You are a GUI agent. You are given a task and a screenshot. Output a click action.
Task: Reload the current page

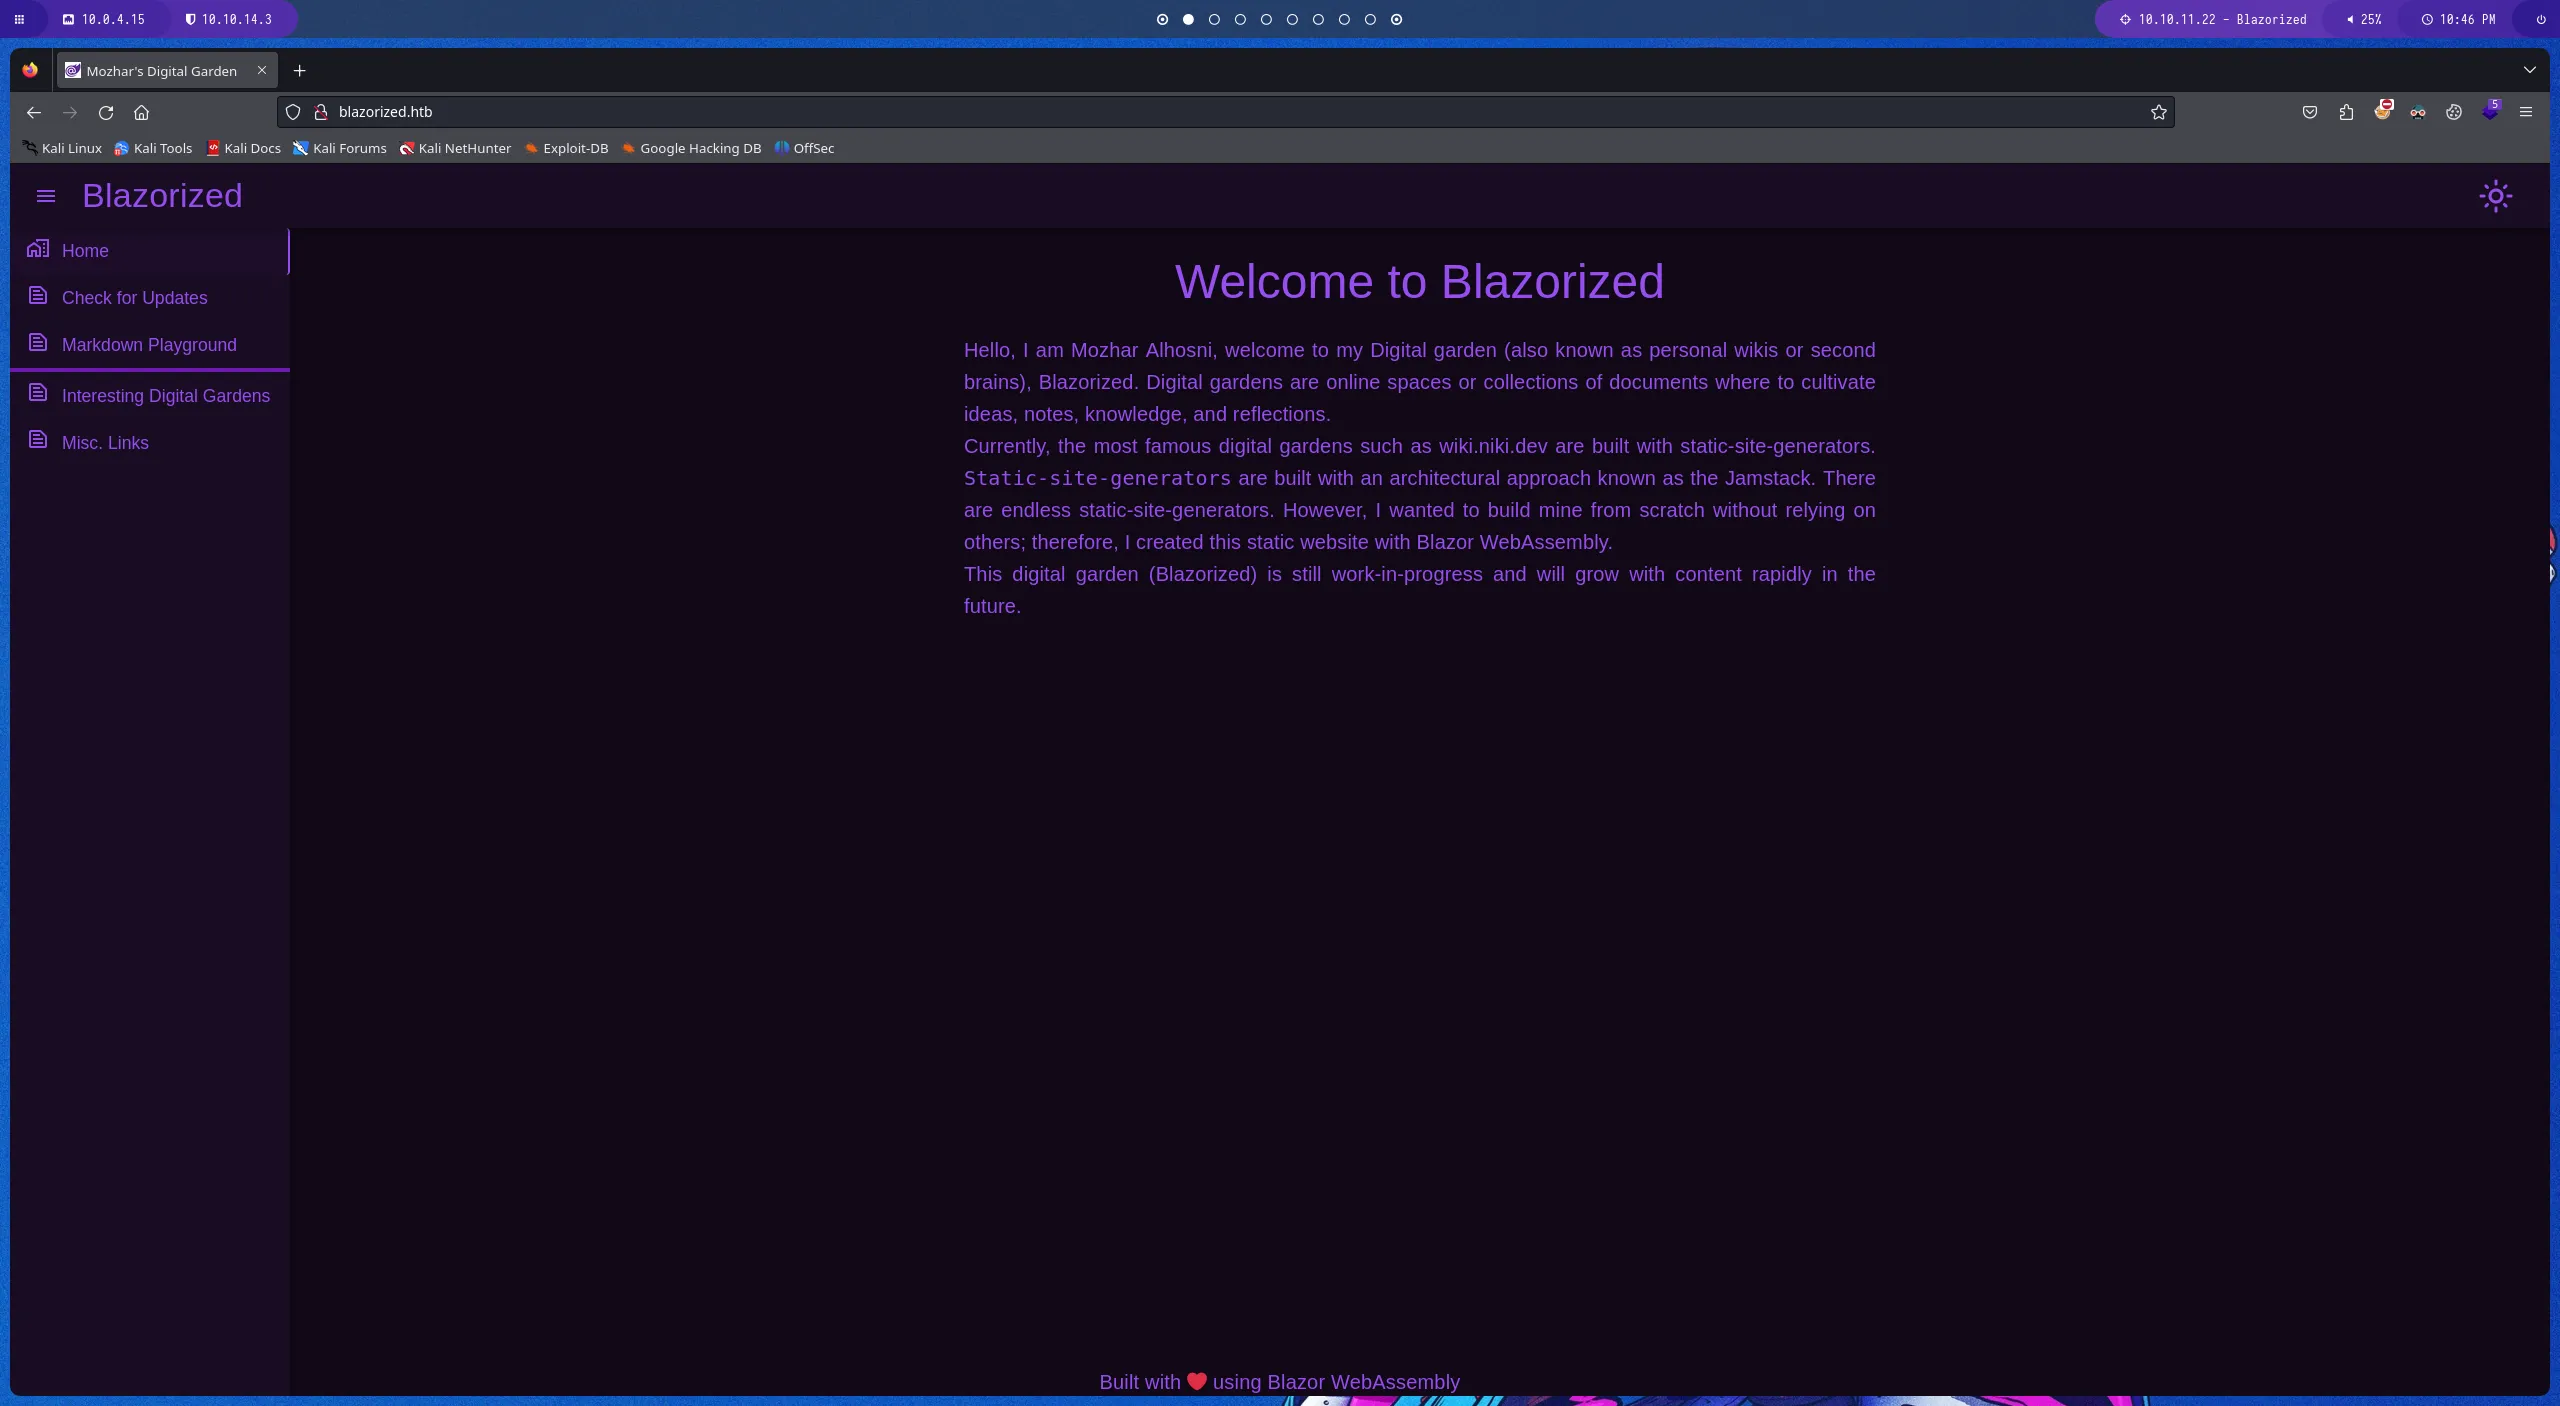tap(106, 112)
